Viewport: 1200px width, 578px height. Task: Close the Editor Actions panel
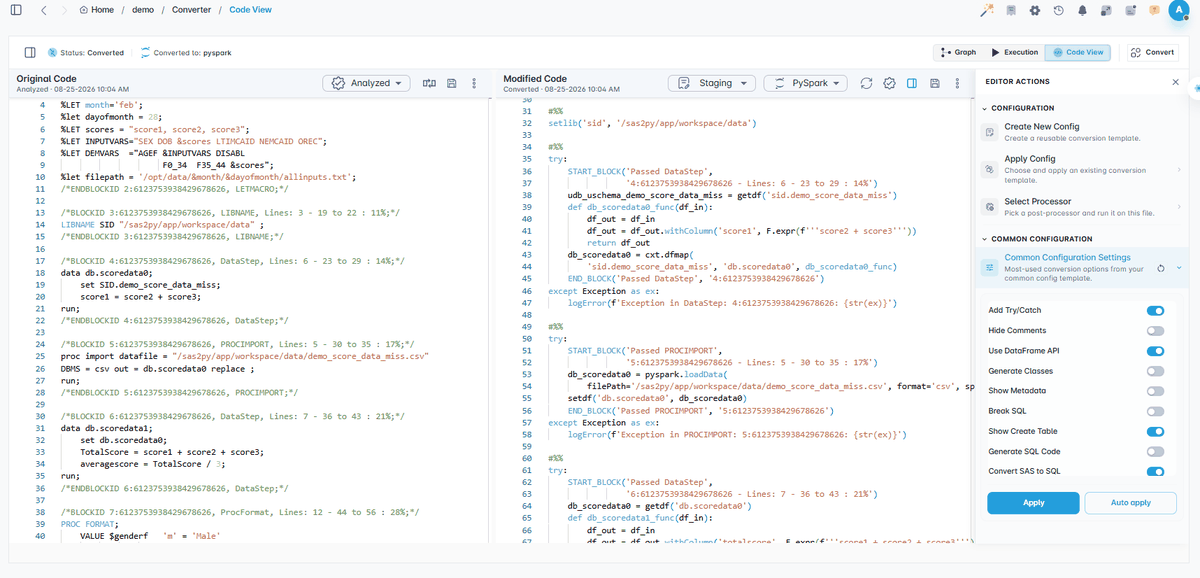(x=1175, y=82)
